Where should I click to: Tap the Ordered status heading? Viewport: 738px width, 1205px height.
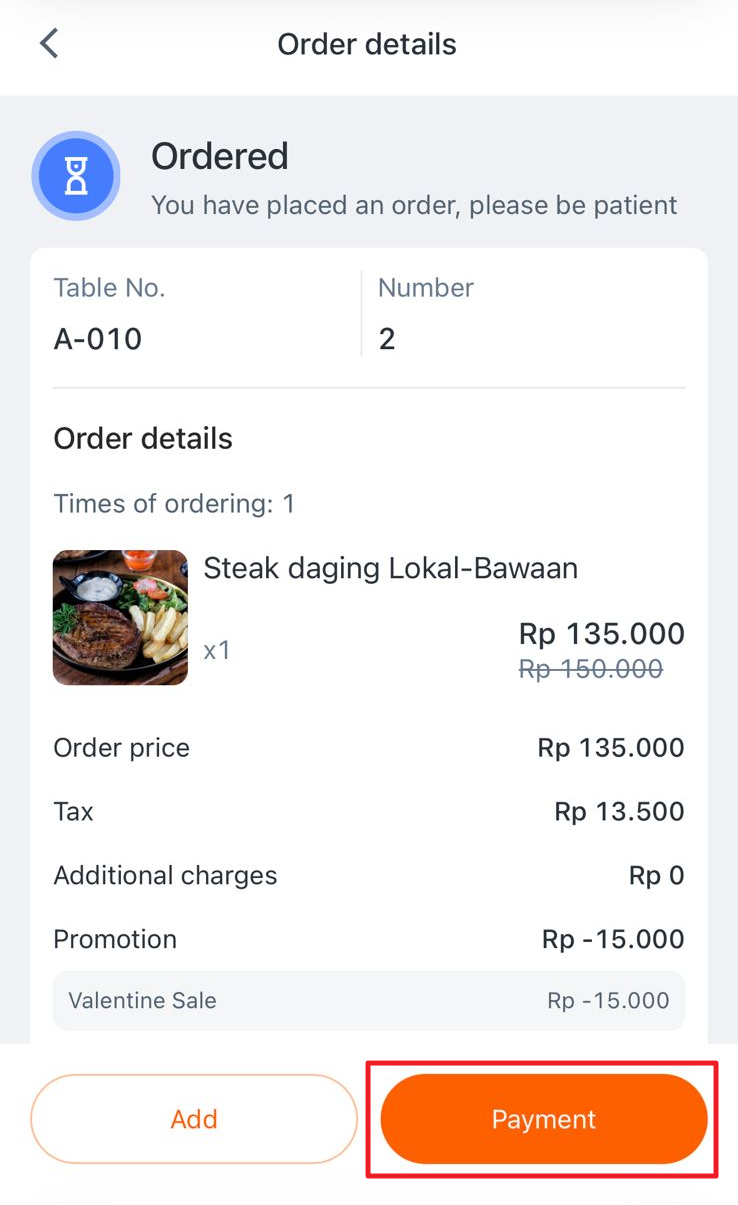click(220, 156)
